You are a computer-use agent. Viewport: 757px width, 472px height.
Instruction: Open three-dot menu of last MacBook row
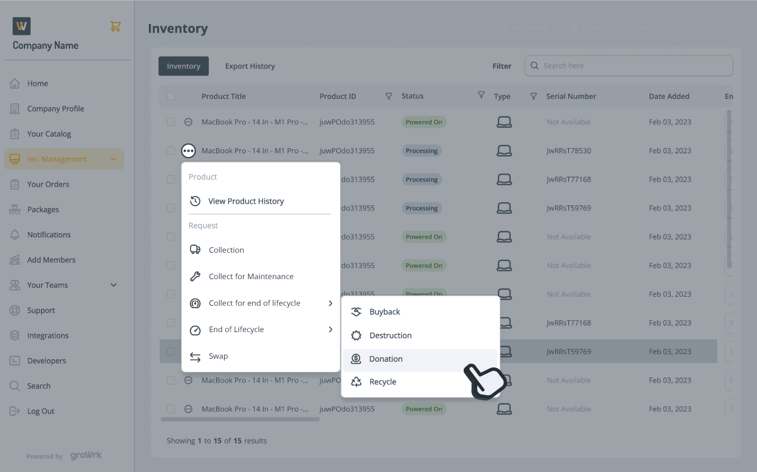[188, 409]
